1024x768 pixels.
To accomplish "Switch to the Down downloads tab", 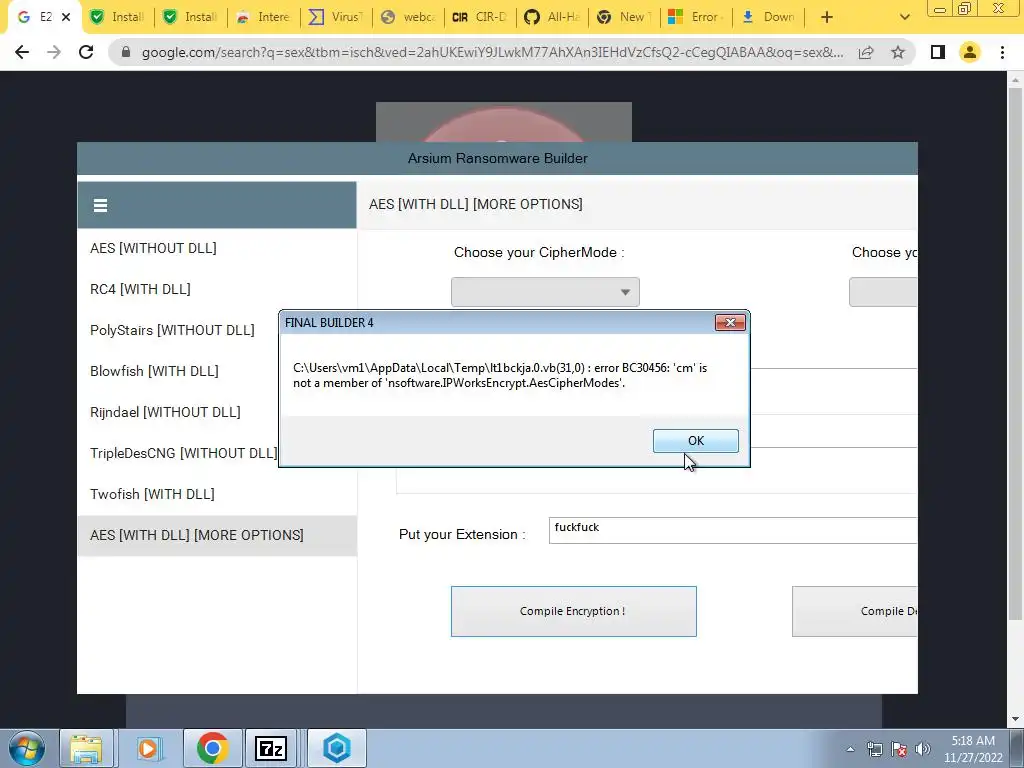I will point(770,17).
